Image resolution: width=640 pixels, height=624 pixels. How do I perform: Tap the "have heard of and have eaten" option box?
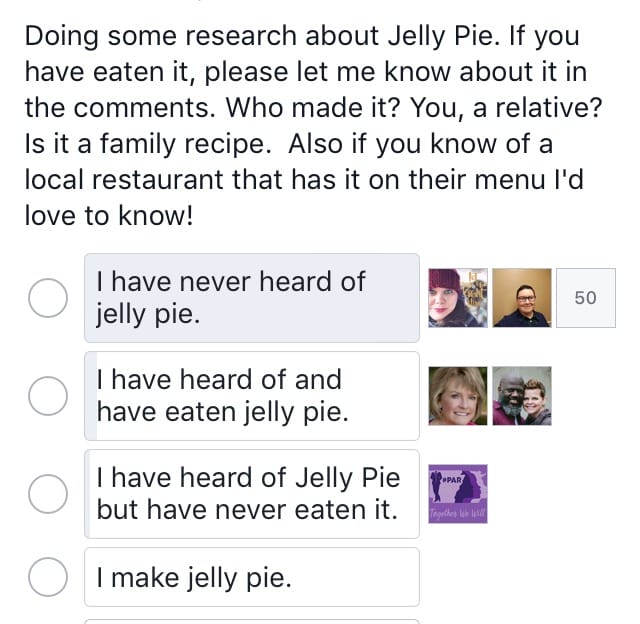click(252, 396)
